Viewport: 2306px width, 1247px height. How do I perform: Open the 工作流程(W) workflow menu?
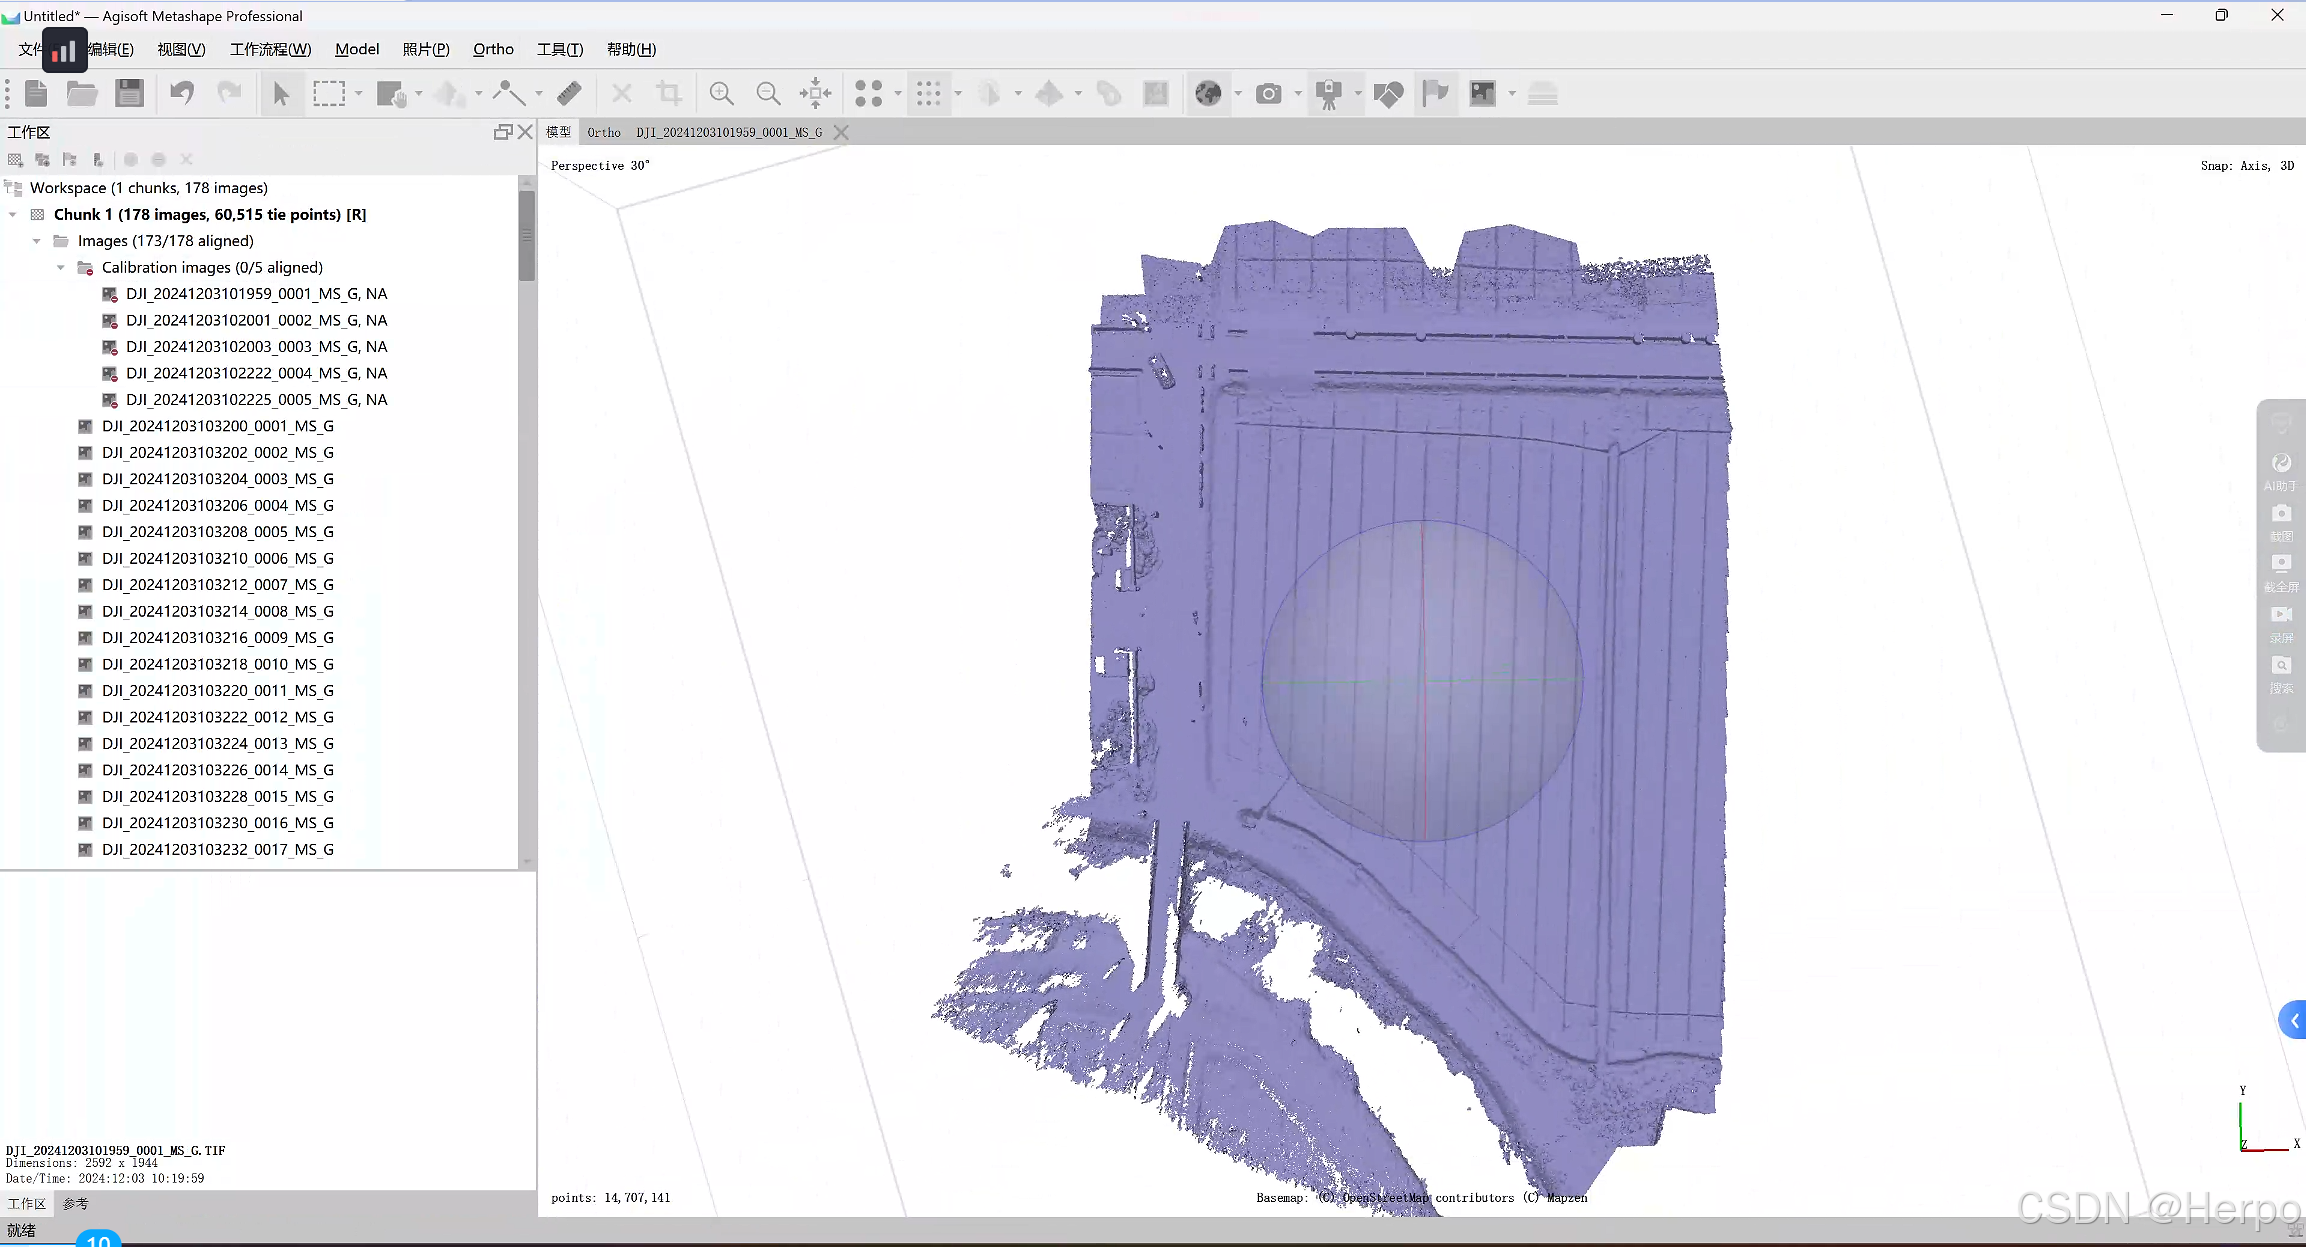point(270,49)
